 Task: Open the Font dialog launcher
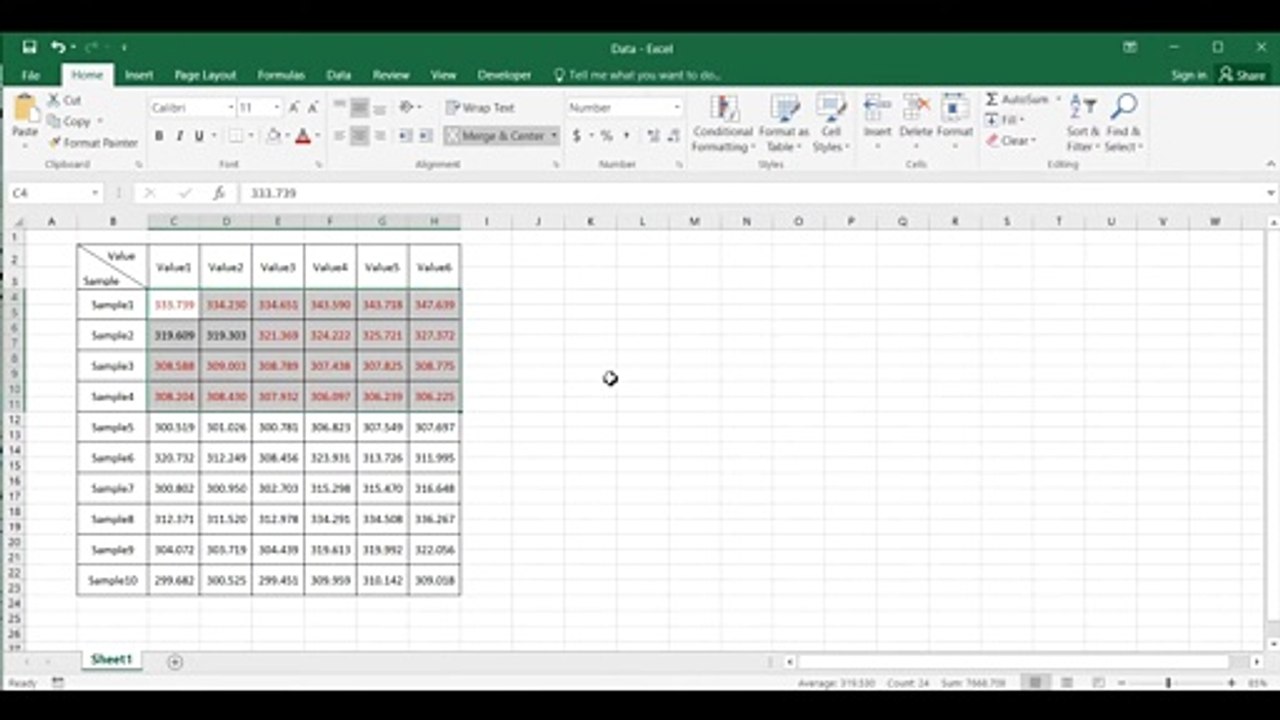coord(319,164)
